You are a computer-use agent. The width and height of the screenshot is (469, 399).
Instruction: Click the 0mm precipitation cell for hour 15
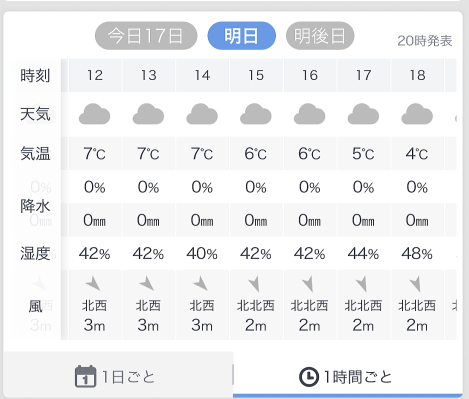(x=256, y=220)
